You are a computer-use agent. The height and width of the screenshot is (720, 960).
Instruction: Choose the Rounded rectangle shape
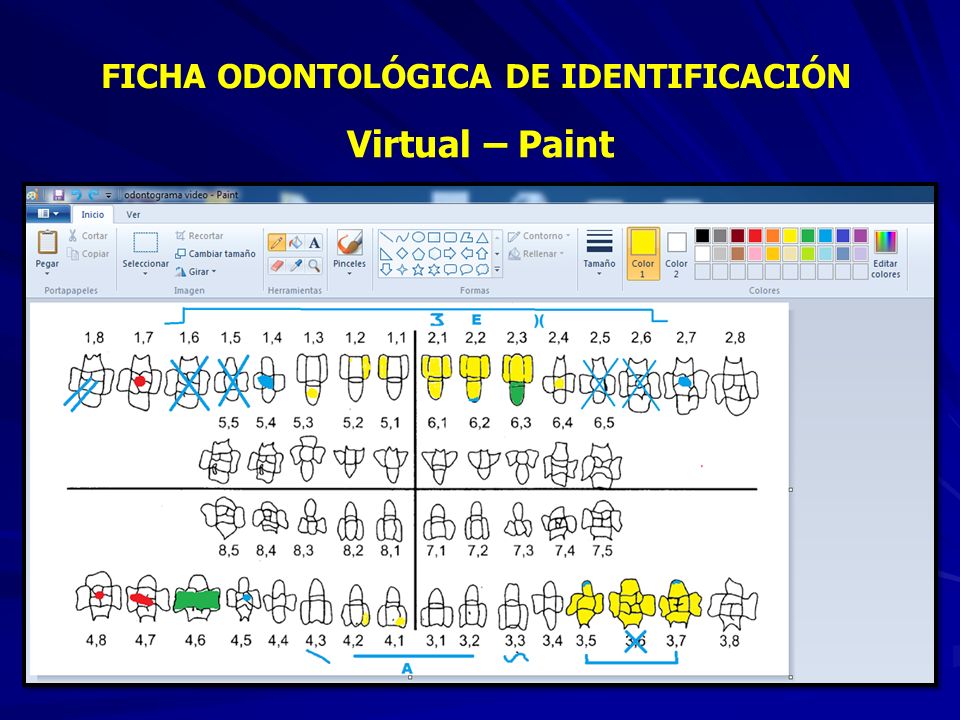[x=450, y=238]
